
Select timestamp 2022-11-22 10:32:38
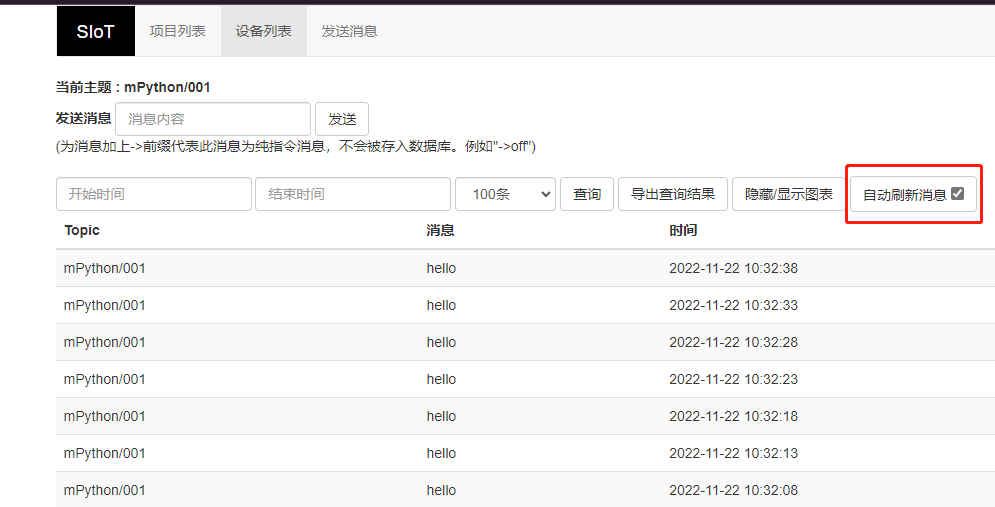click(x=734, y=268)
